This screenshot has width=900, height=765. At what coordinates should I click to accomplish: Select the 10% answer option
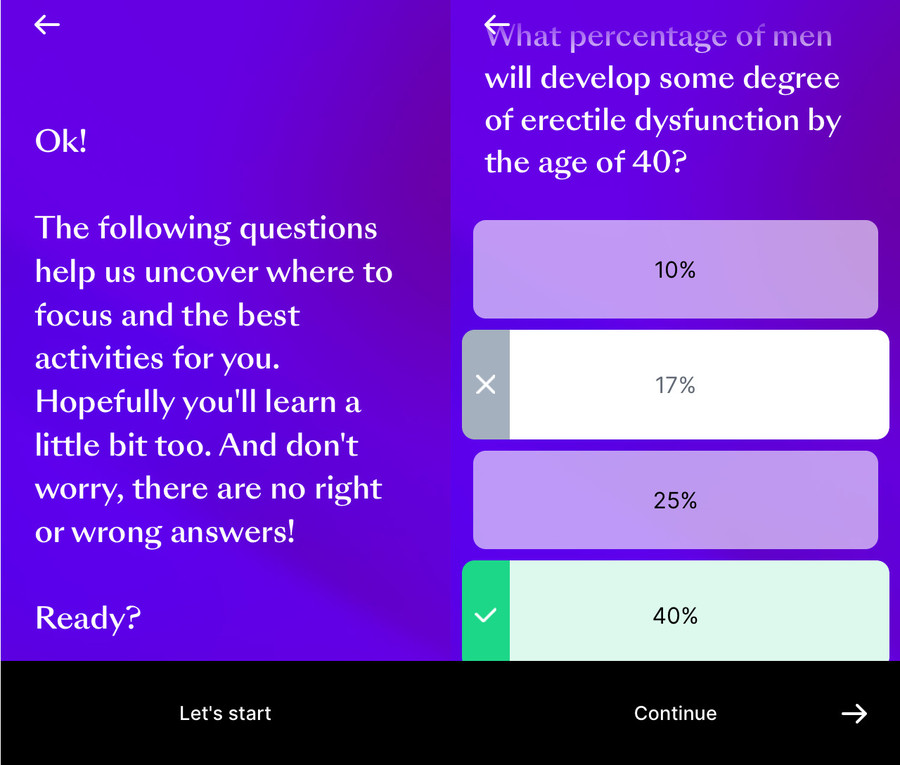pyautogui.click(x=675, y=269)
